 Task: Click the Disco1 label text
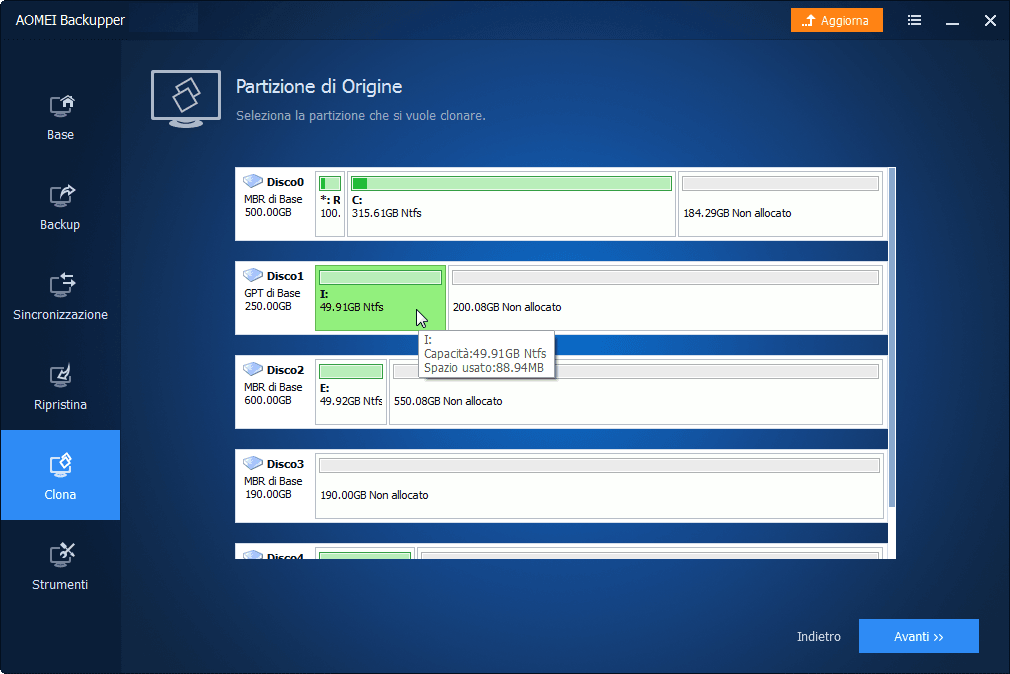(285, 276)
